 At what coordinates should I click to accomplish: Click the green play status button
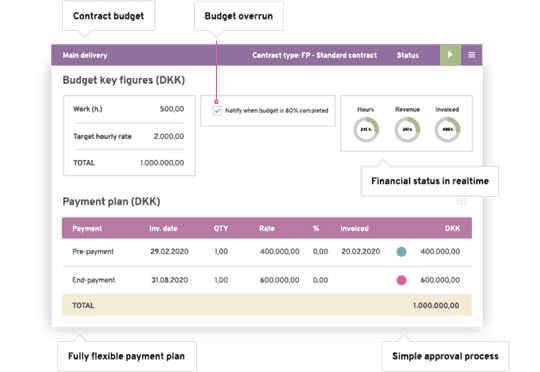tap(450, 55)
